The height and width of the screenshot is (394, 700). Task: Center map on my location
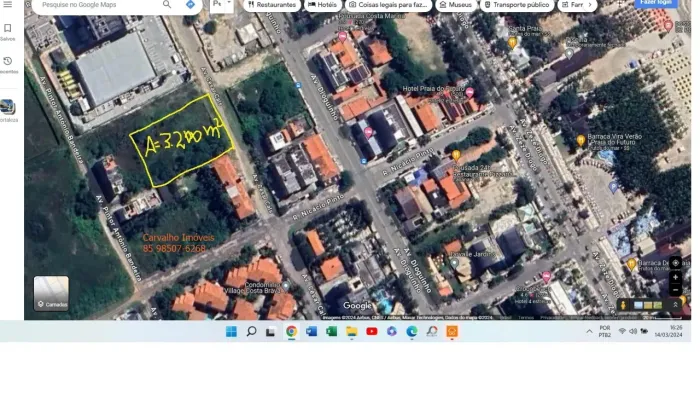coord(675,263)
